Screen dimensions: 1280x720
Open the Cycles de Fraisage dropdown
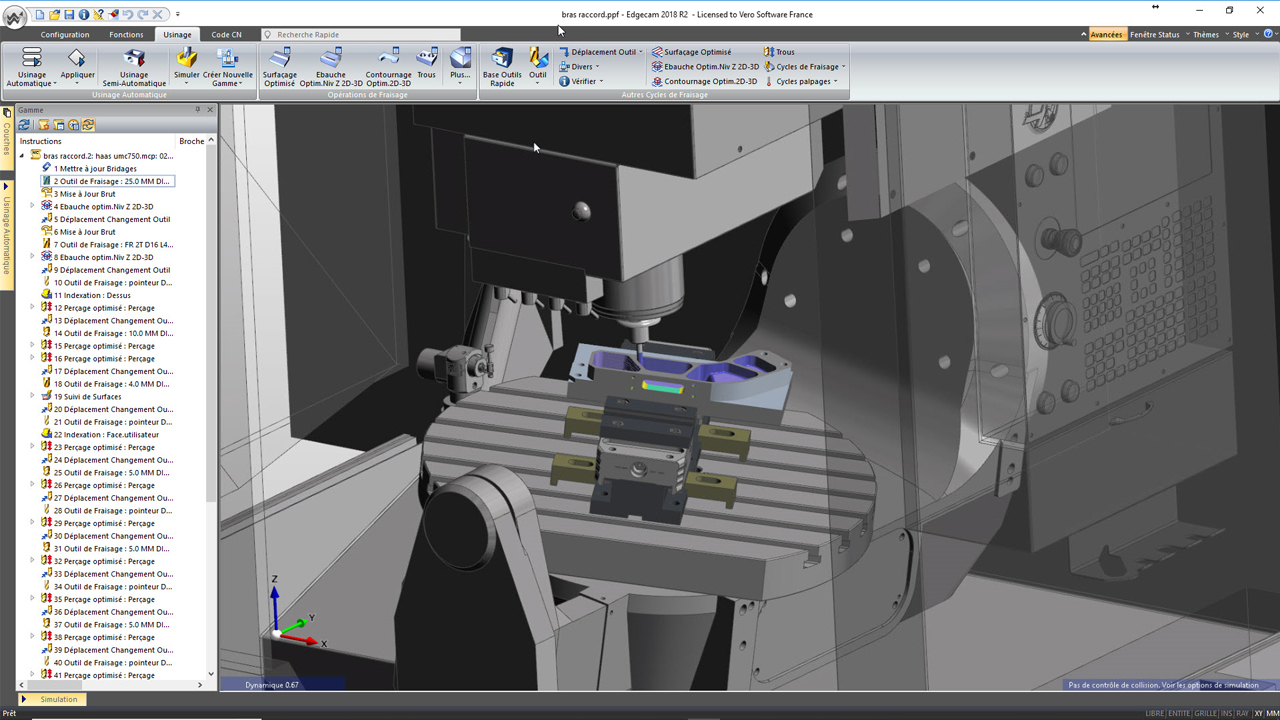point(806,67)
